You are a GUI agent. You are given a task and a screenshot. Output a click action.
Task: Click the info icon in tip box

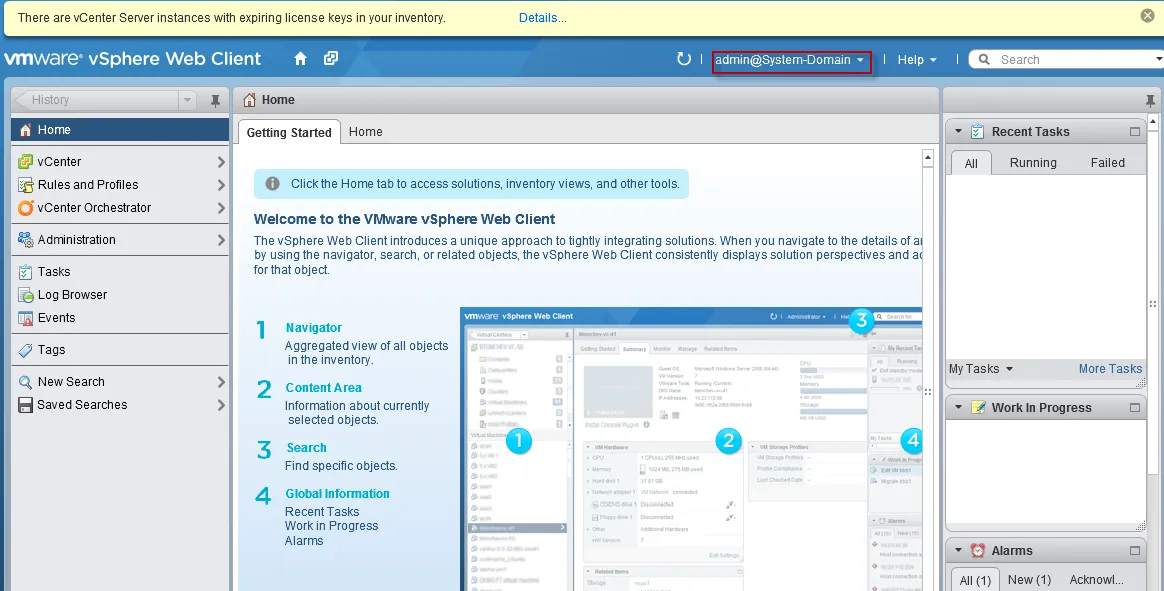point(272,183)
